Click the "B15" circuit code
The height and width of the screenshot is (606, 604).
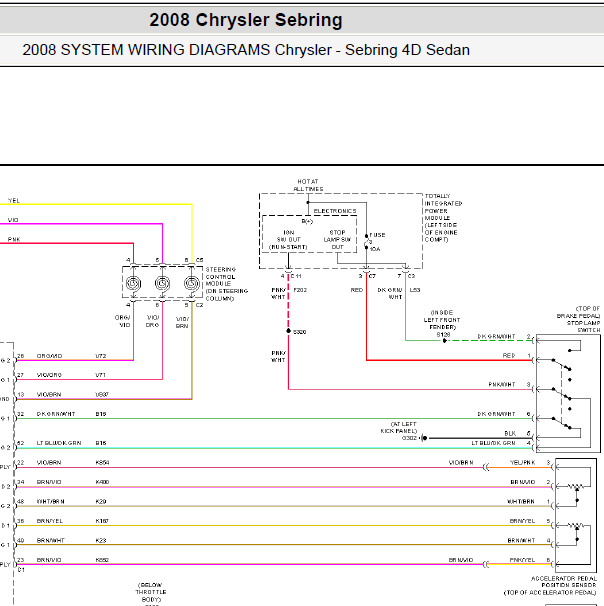click(x=101, y=414)
